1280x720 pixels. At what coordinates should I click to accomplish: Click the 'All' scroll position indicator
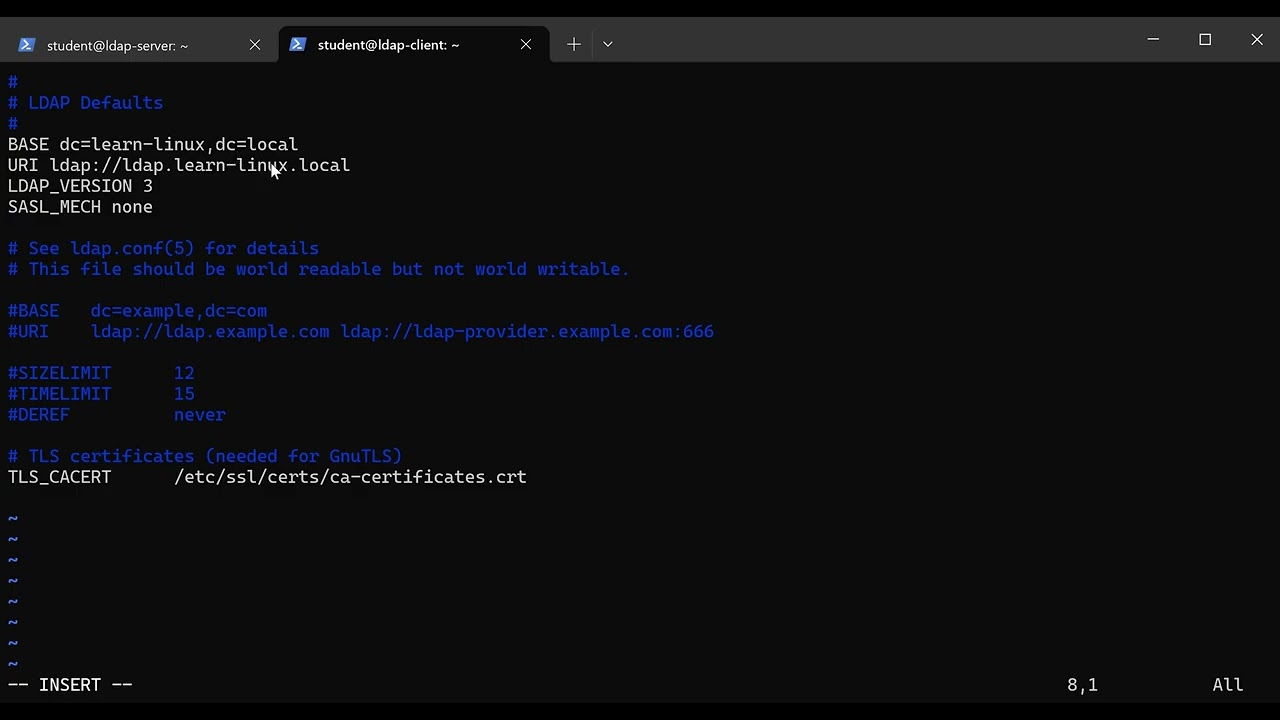pyautogui.click(x=1228, y=685)
